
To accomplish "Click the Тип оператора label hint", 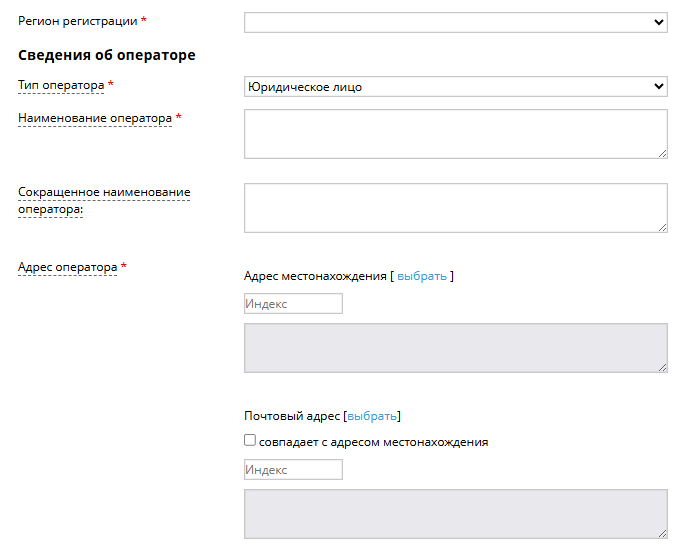I will pos(61,85).
